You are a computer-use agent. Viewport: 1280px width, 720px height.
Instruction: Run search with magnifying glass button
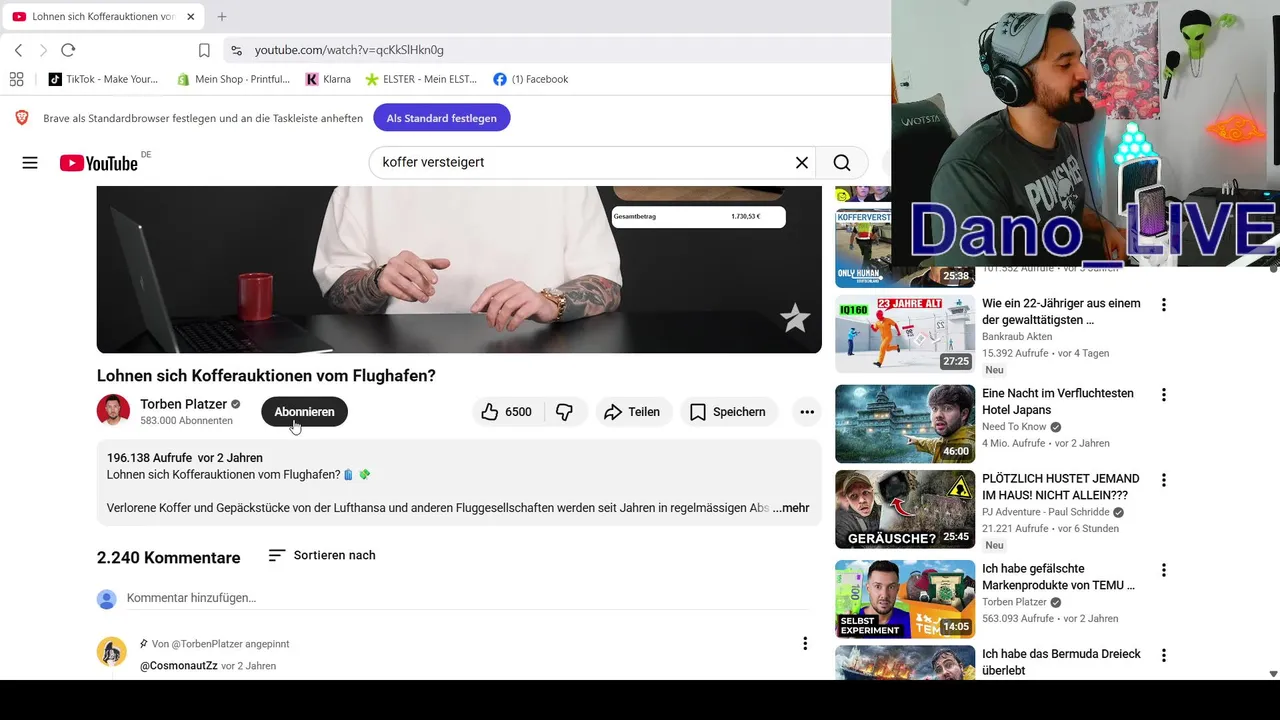(x=842, y=163)
